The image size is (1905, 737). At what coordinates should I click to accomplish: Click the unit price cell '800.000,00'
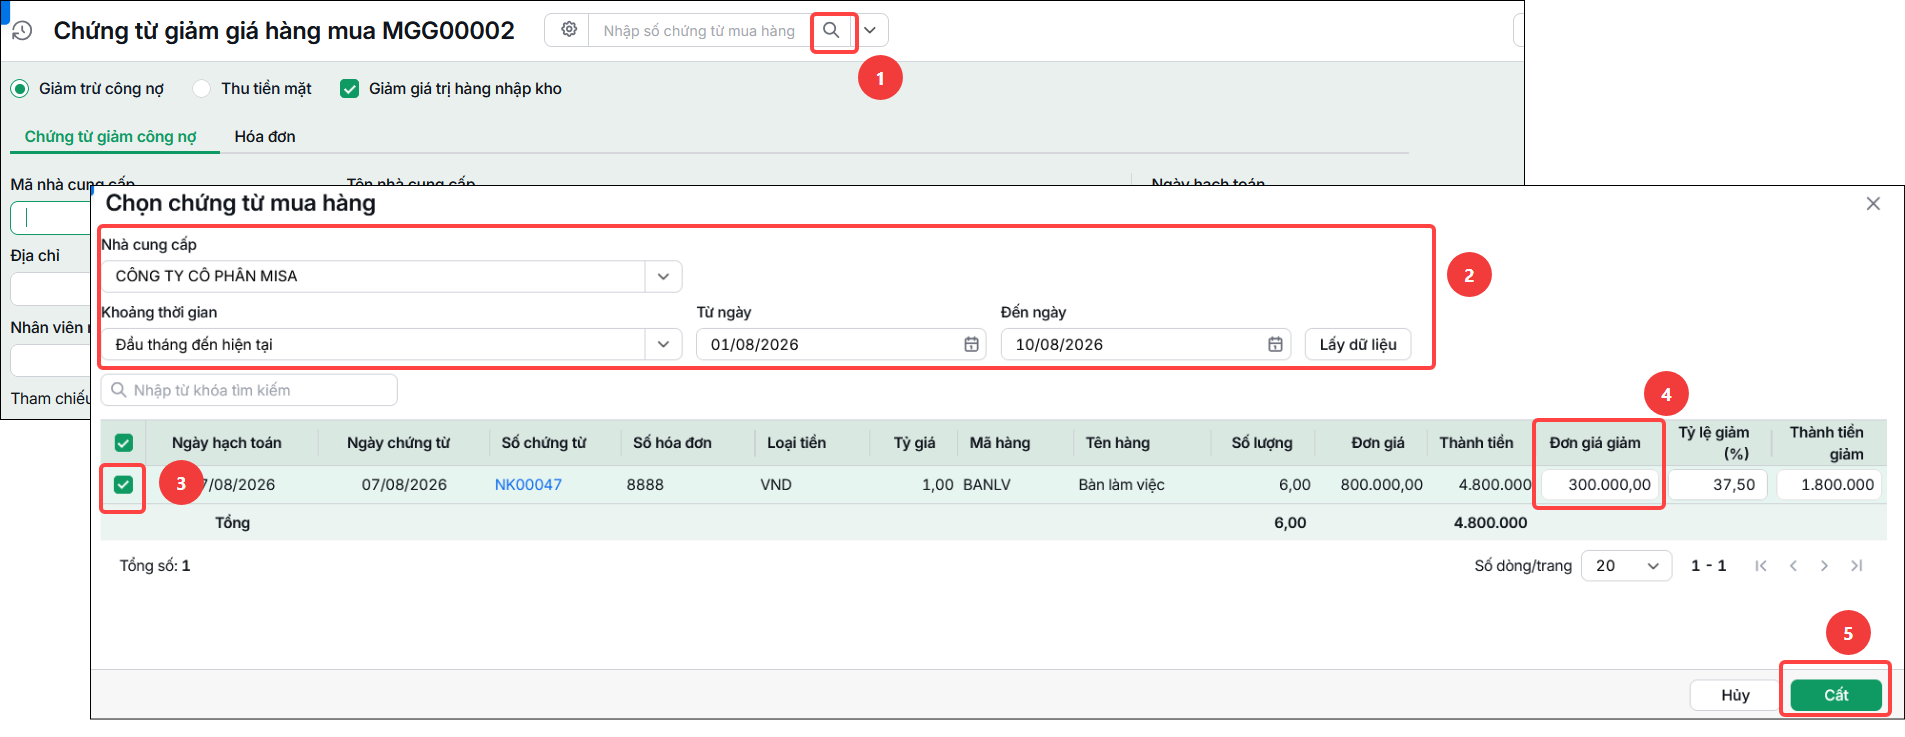pos(1381,485)
